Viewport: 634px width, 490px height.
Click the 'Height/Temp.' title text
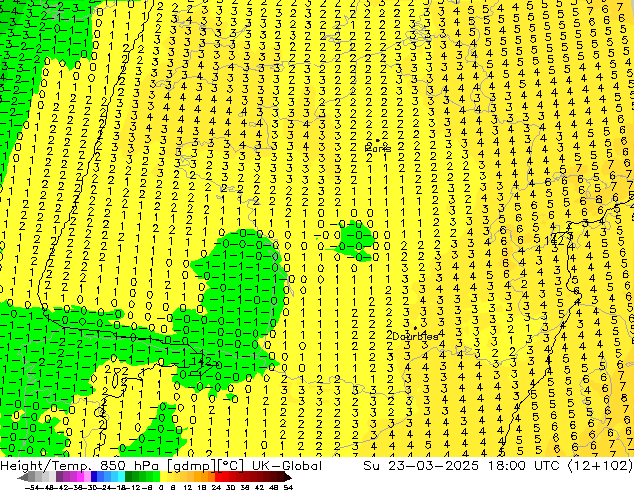coord(45,466)
